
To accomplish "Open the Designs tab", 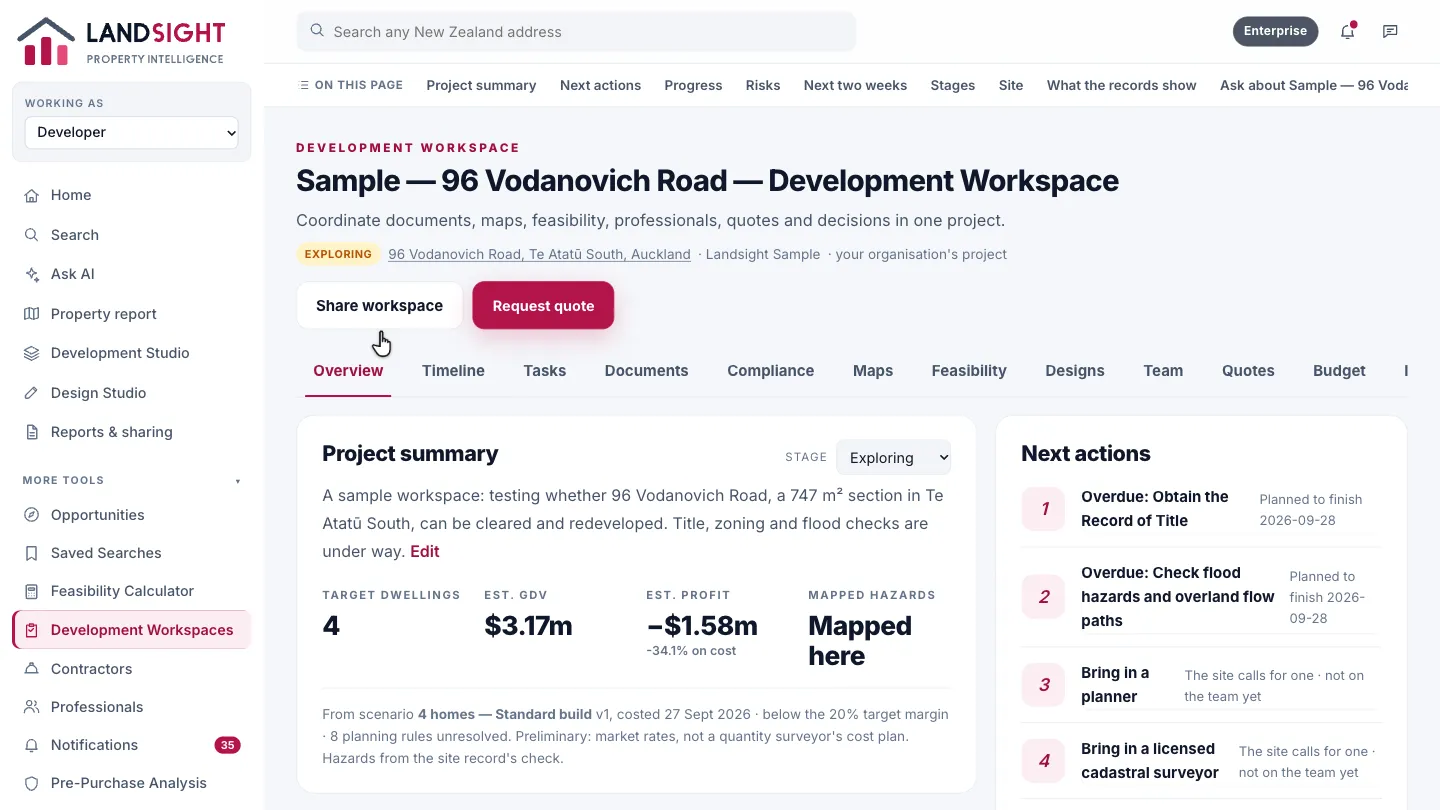I will pos(1075,370).
